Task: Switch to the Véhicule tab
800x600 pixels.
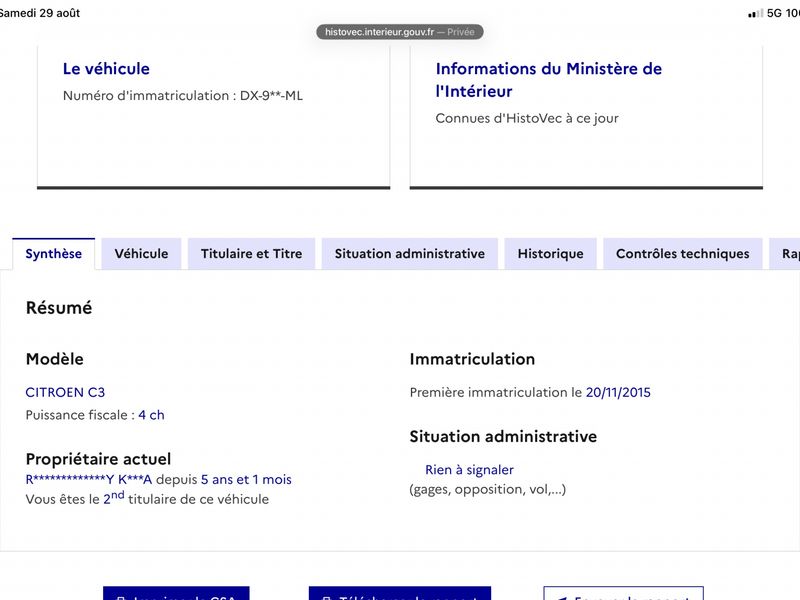Action: click(141, 254)
